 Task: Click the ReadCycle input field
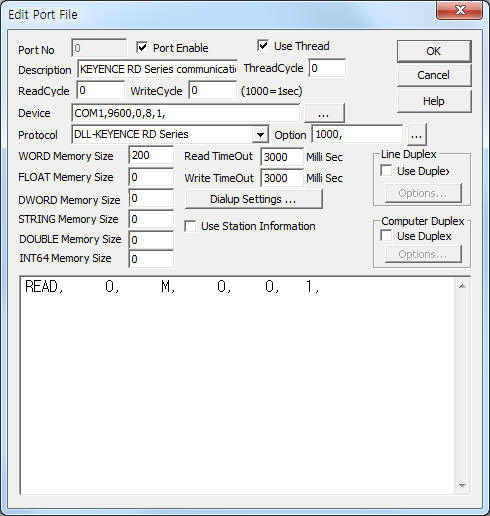[x=100, y=91]
